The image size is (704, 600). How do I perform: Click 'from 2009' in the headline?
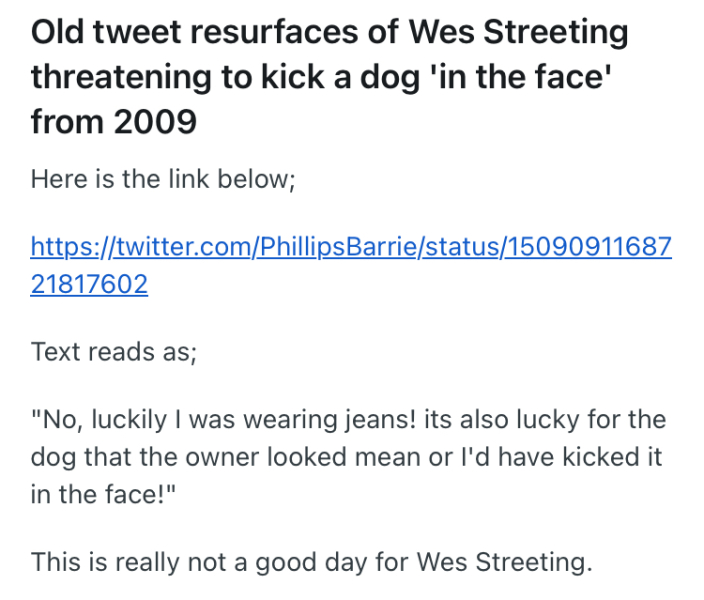(x=114, y=123)
